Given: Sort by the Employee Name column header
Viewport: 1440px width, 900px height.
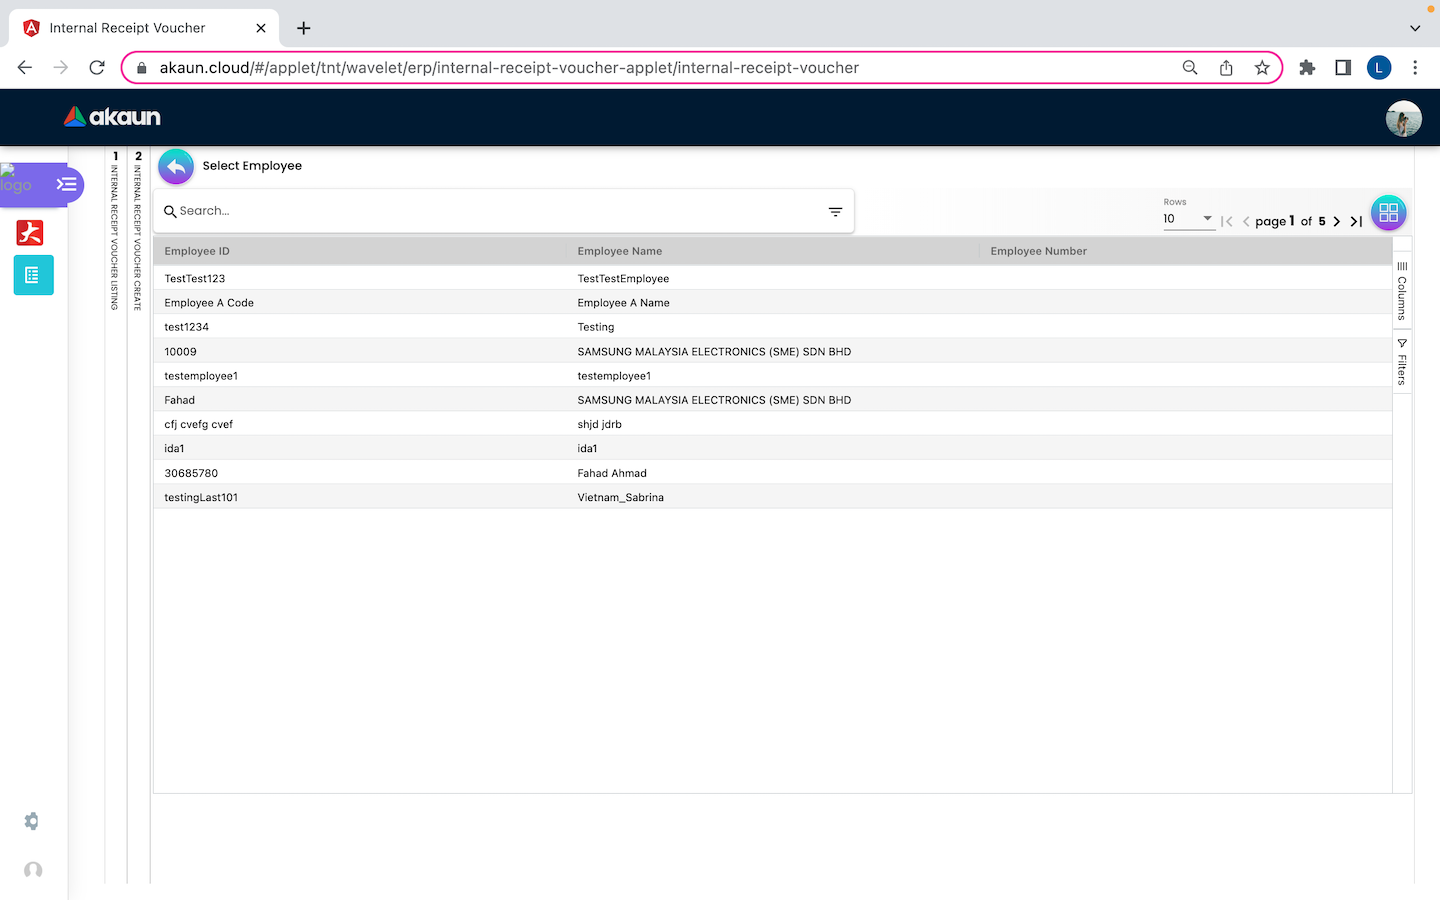Looking at the screenshot, I should coord(620,251).
